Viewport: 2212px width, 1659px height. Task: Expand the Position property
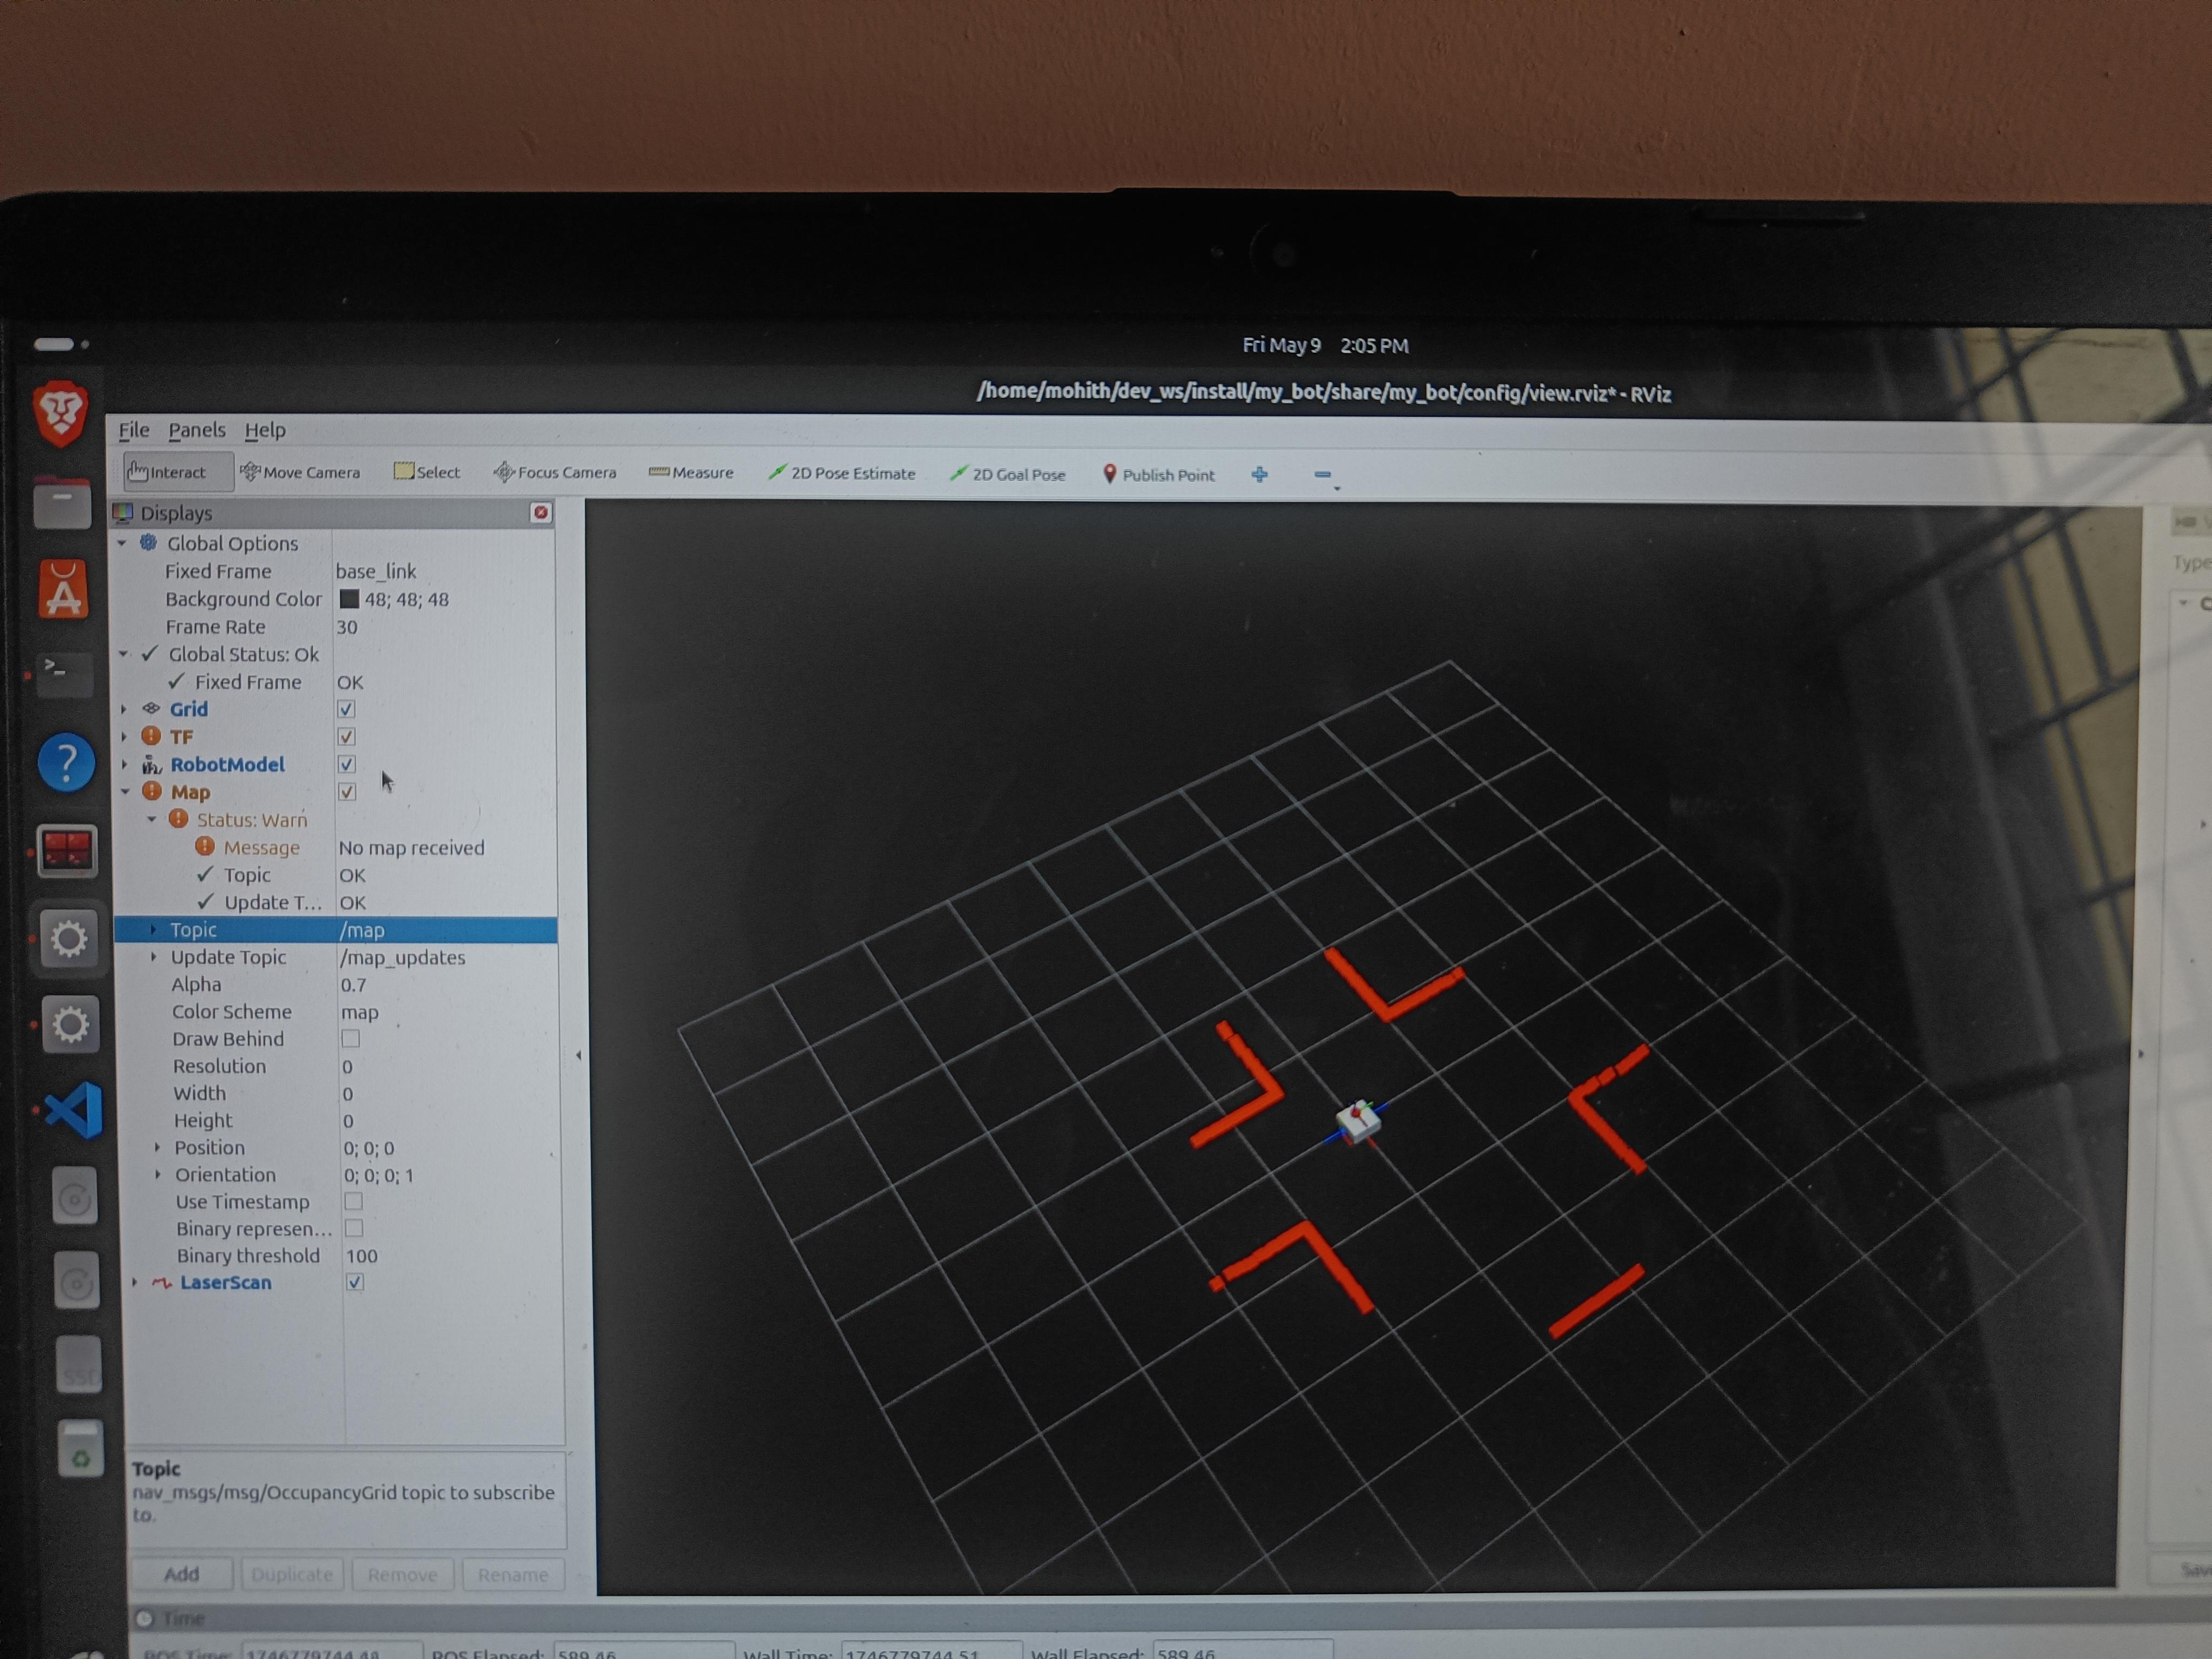point(157,1148)
